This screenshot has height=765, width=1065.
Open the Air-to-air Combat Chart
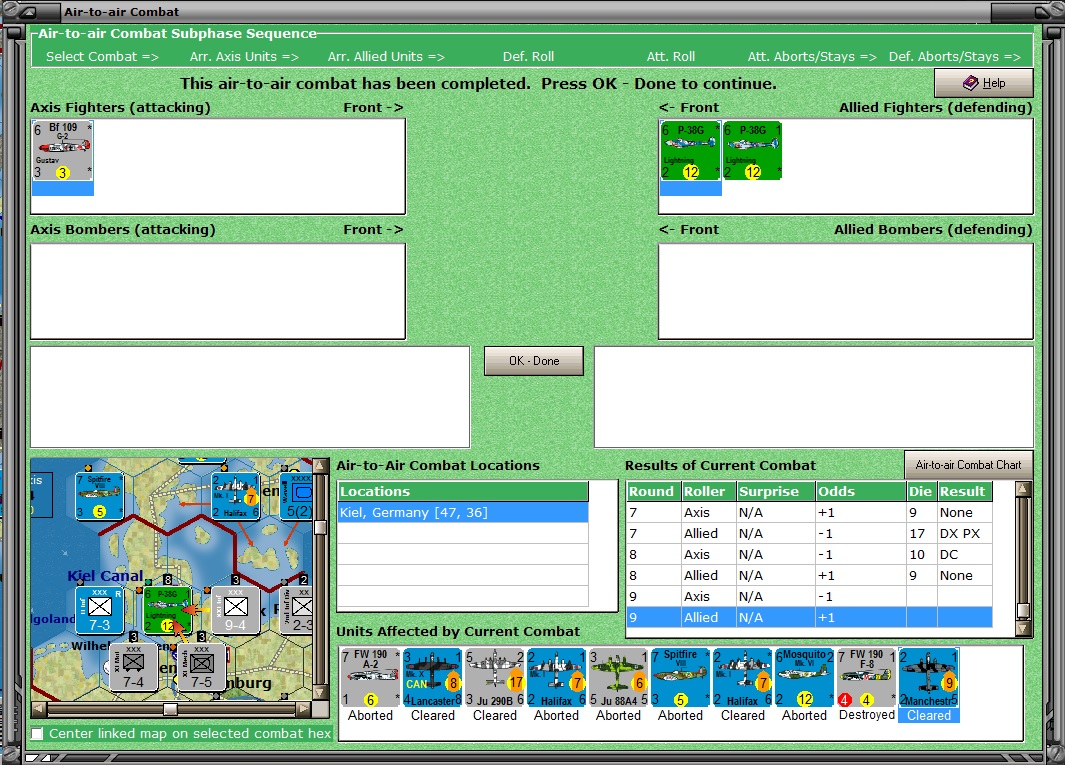969,465
